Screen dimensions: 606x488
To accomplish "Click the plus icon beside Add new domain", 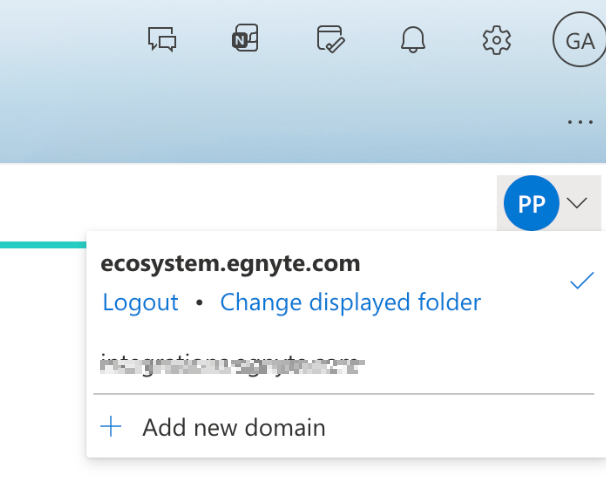I will (x=112, y=428).
